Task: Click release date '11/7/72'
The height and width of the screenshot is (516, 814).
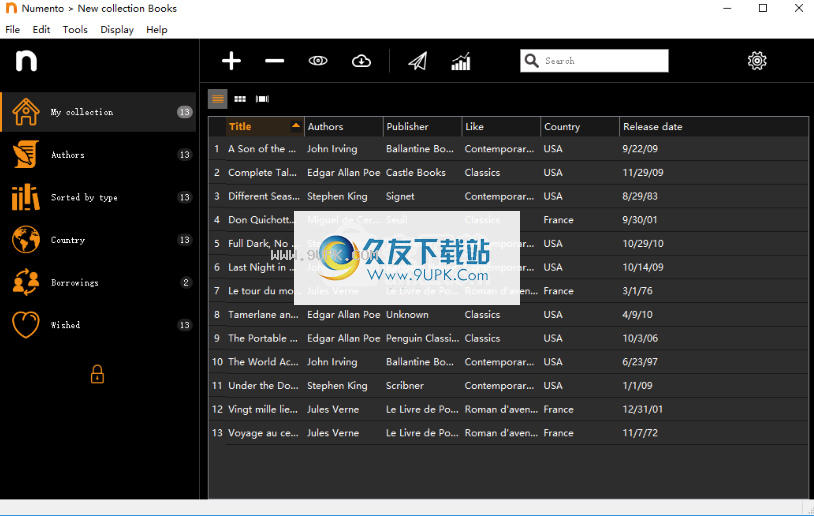Action: [x=640, y=433]
